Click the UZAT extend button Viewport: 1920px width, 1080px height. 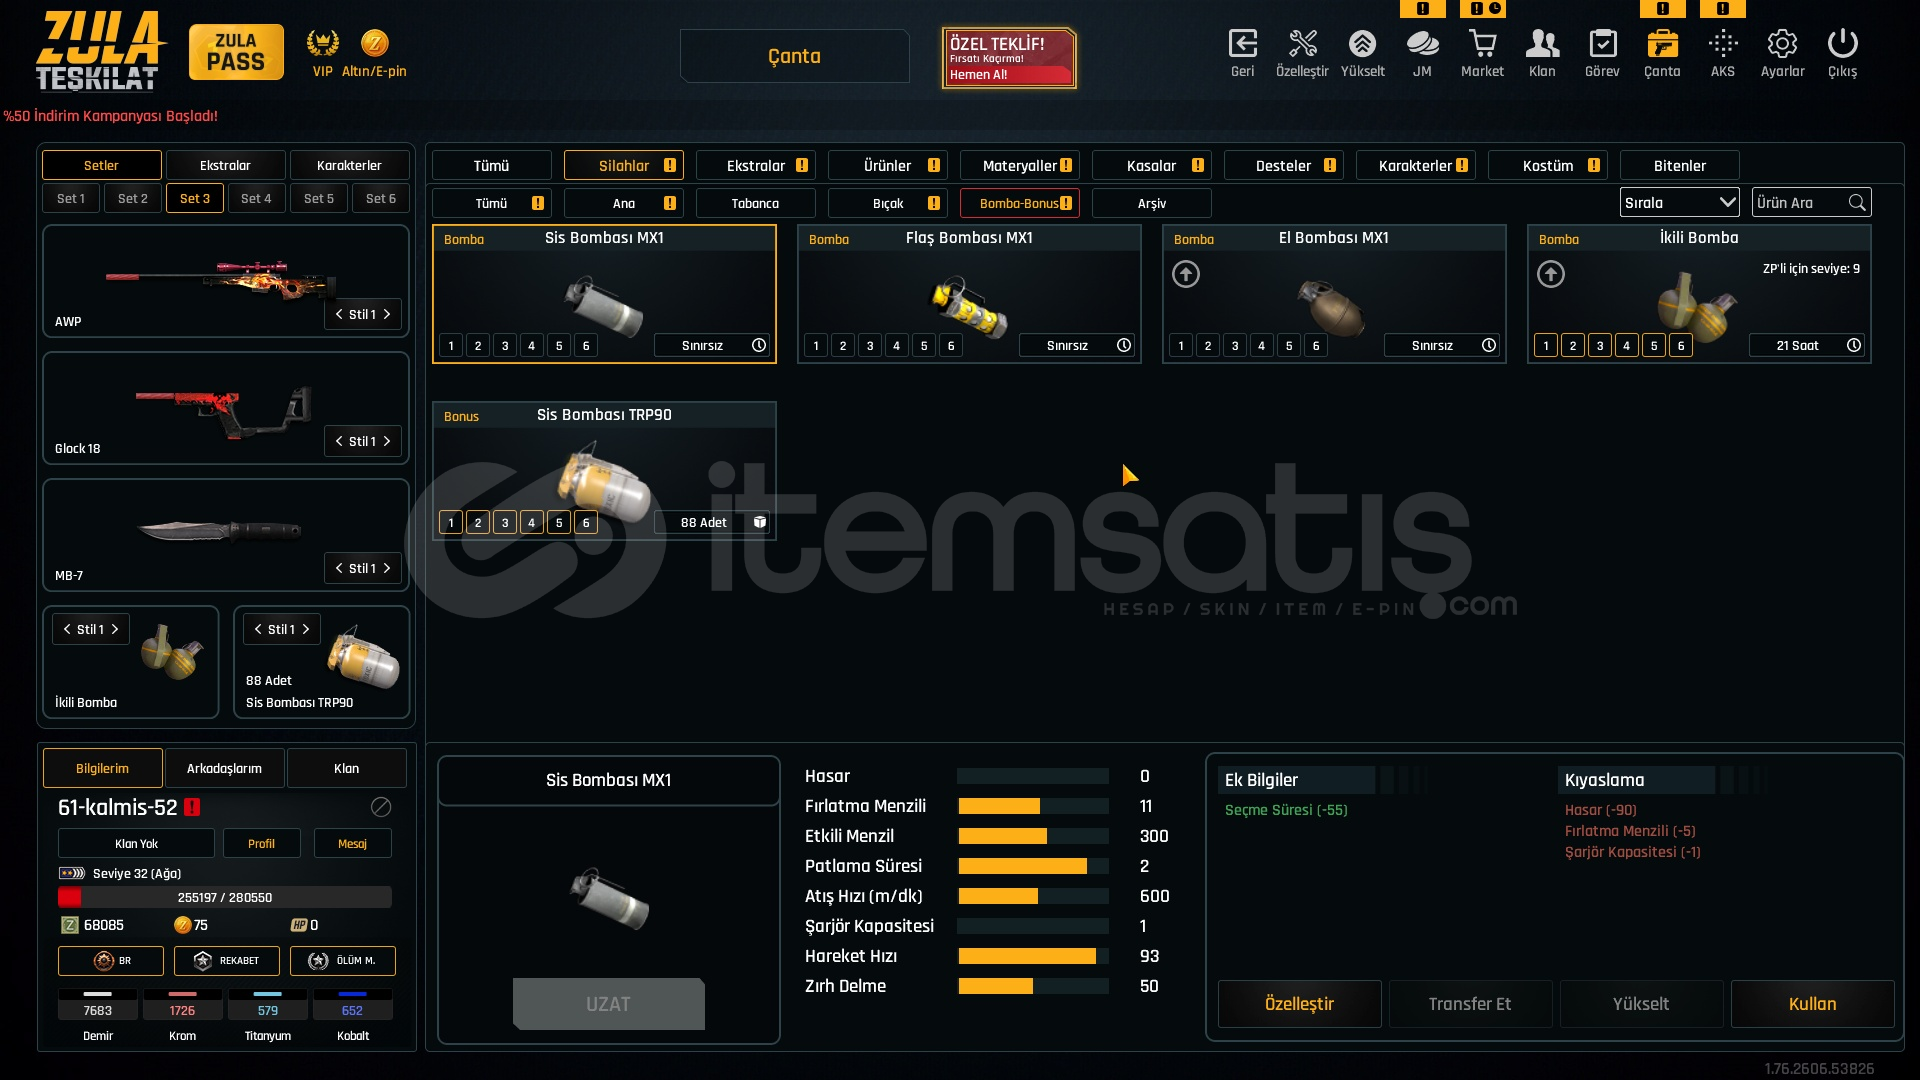pyautogui.click(x=608, y=1004)
